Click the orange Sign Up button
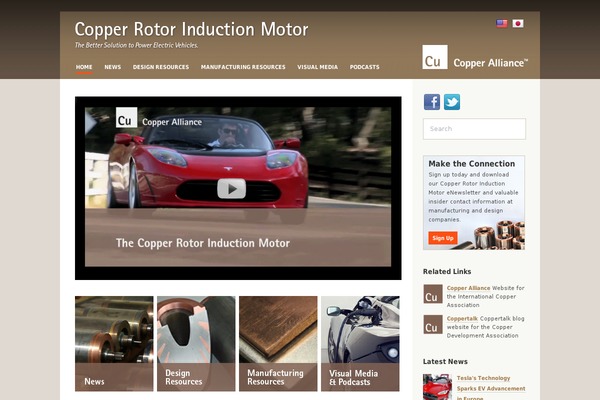The height and width of the screenshot is (400, 600). 443,238
